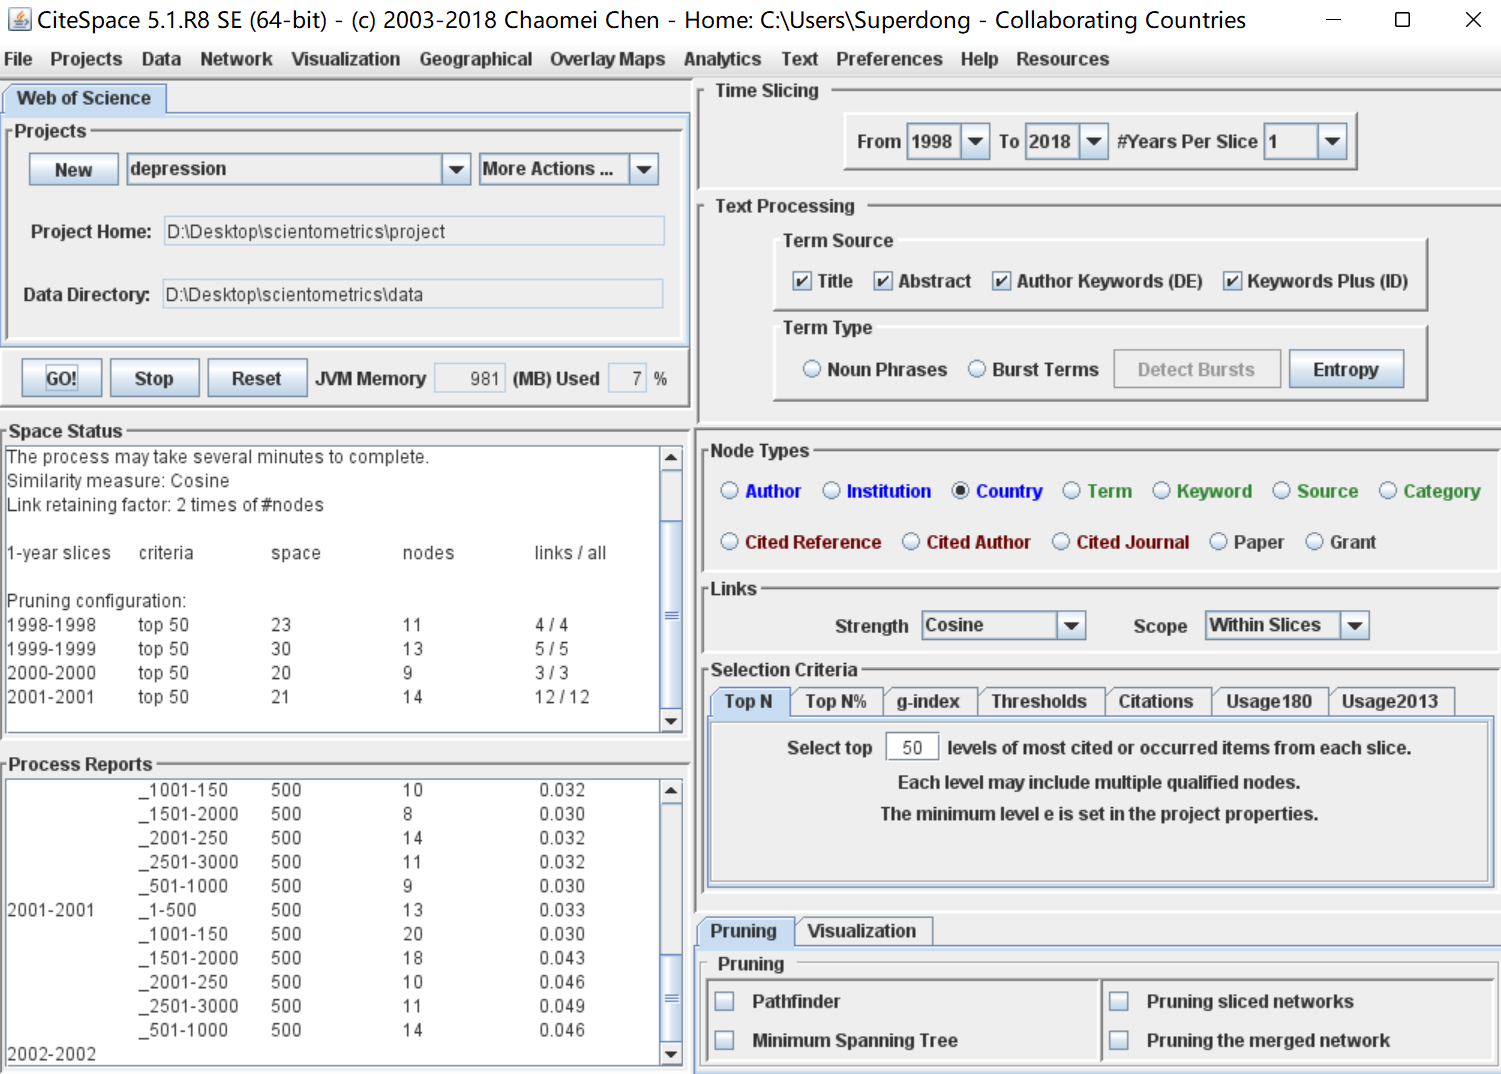This screenshot has width=1501, height=1074.
Task: Click Process Reports scrollbar down arrow
Action: coord(671,1054)
